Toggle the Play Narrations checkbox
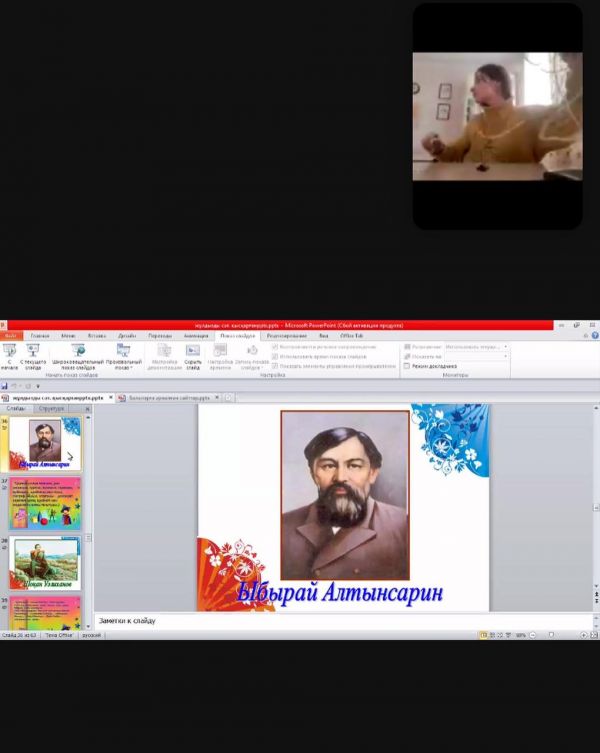The width and height of the screenshot is (600, 753). [276, 347]
